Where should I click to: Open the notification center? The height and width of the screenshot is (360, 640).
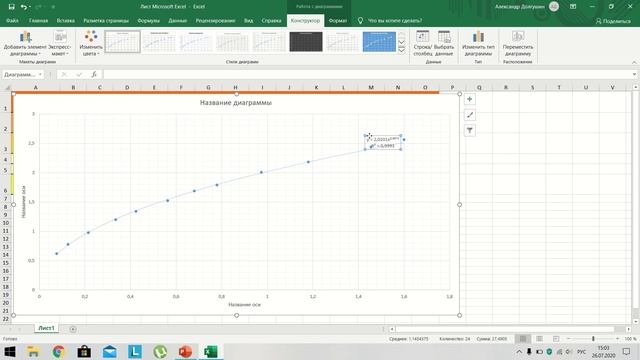[x=627, y=351]
